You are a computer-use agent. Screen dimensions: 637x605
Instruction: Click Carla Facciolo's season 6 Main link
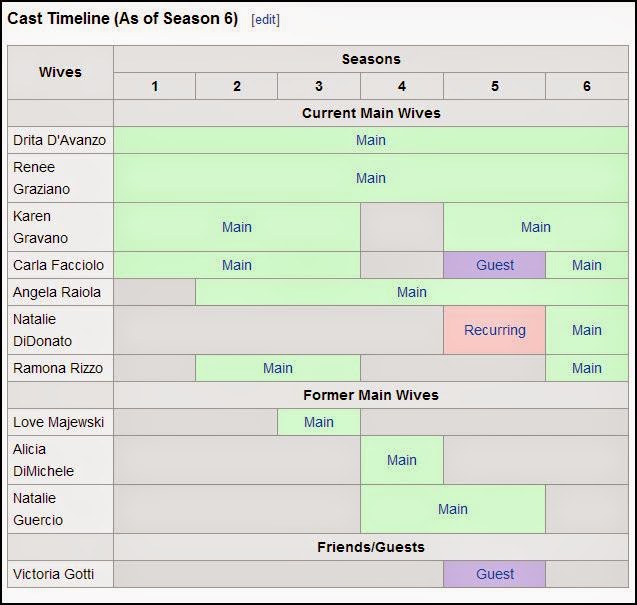[x=587, y=265]
